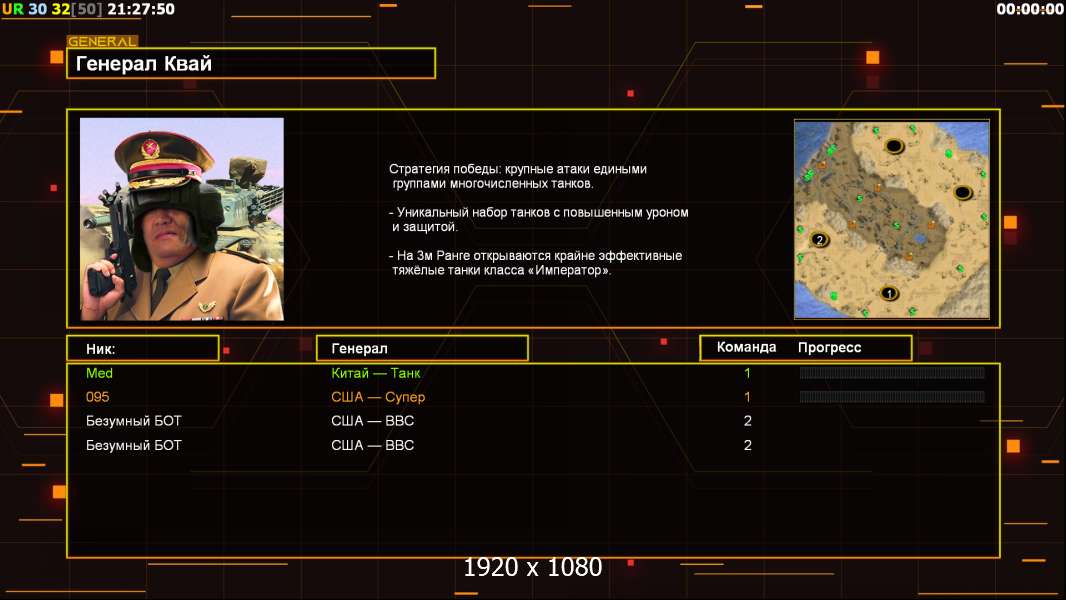Select player name 'Med'
Image resolution: width=1066 pixels, height=600 pixels.
pyautogui.click(x=99, y=373)
